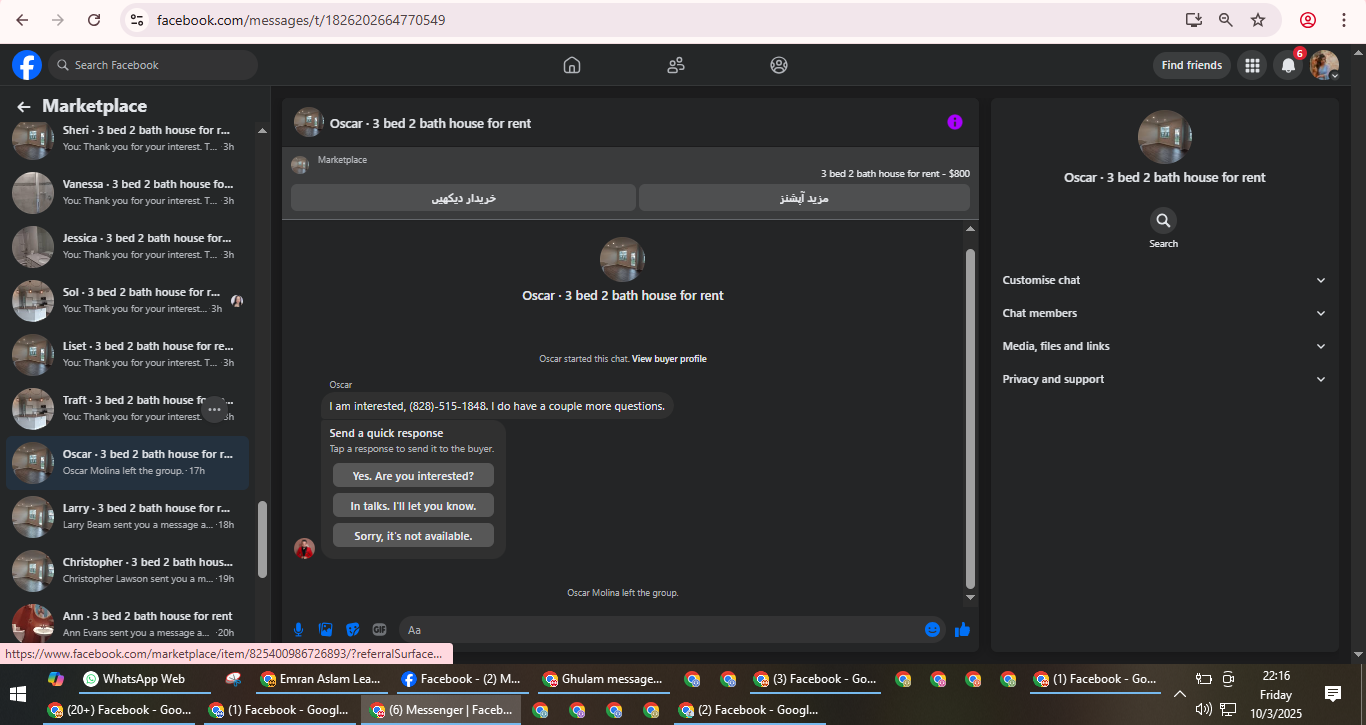Go to the Facebook home feed icon
The height and width of the screenshot is (725, 1366).
click(x=572, y=65)
